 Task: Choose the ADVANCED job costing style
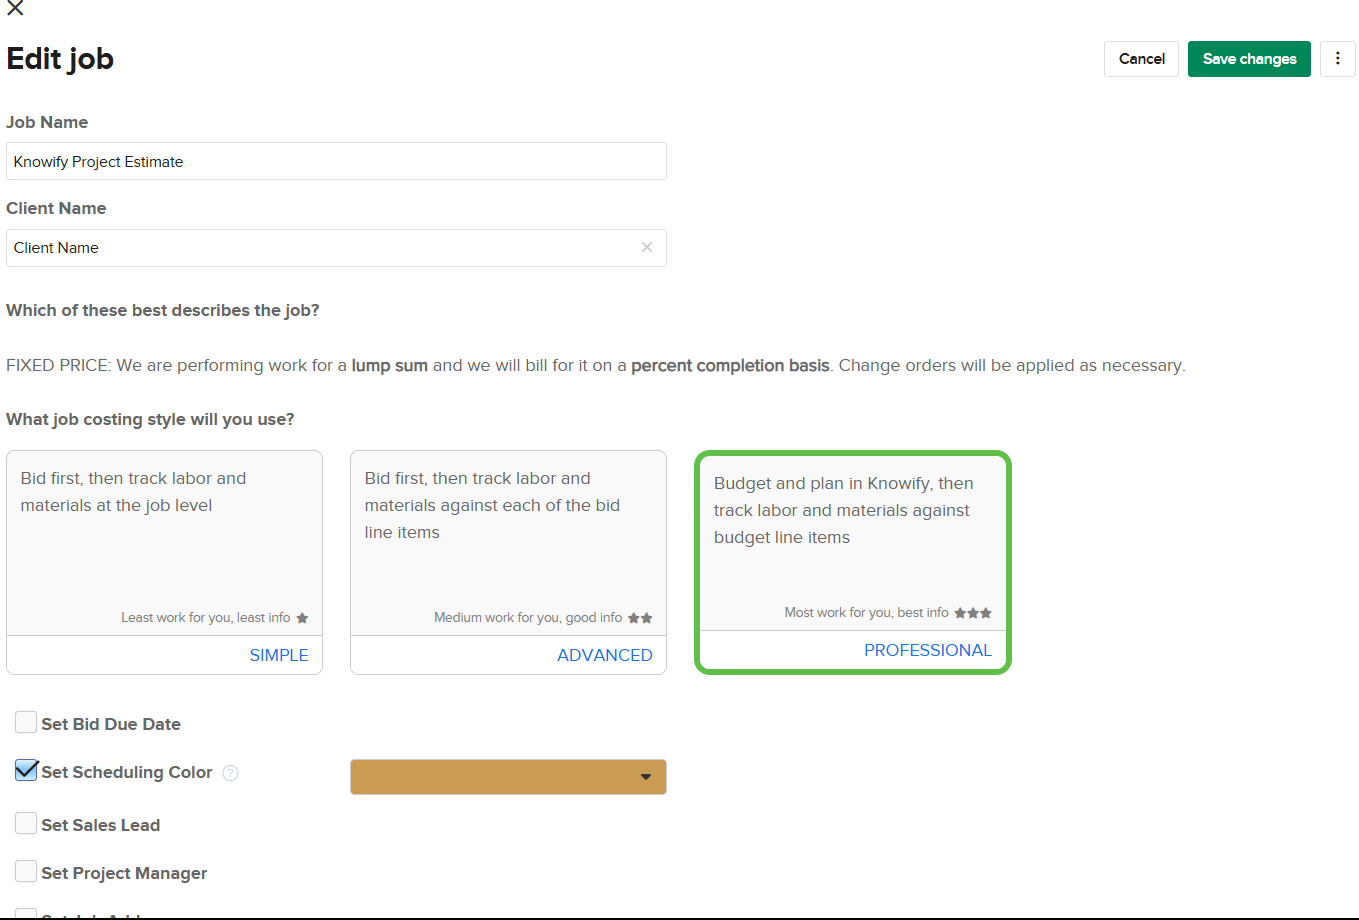(604, 655)
